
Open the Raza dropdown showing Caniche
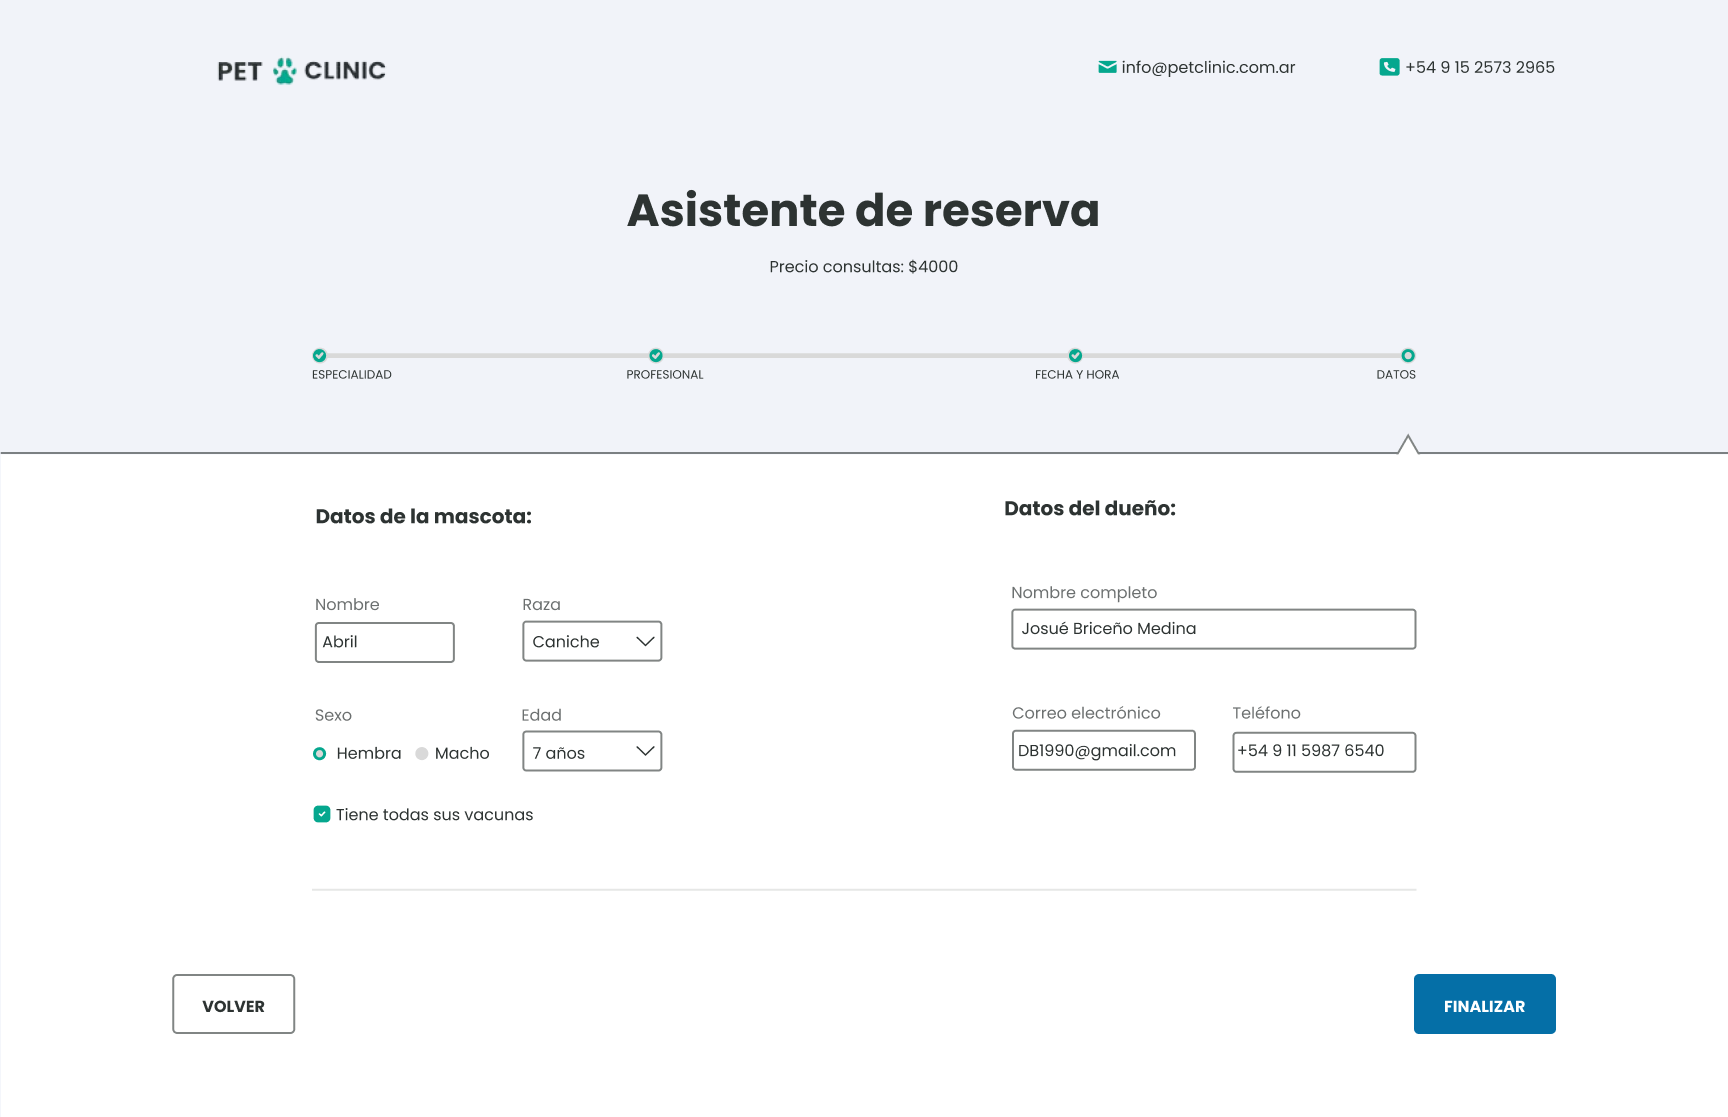tap(592, 641)
